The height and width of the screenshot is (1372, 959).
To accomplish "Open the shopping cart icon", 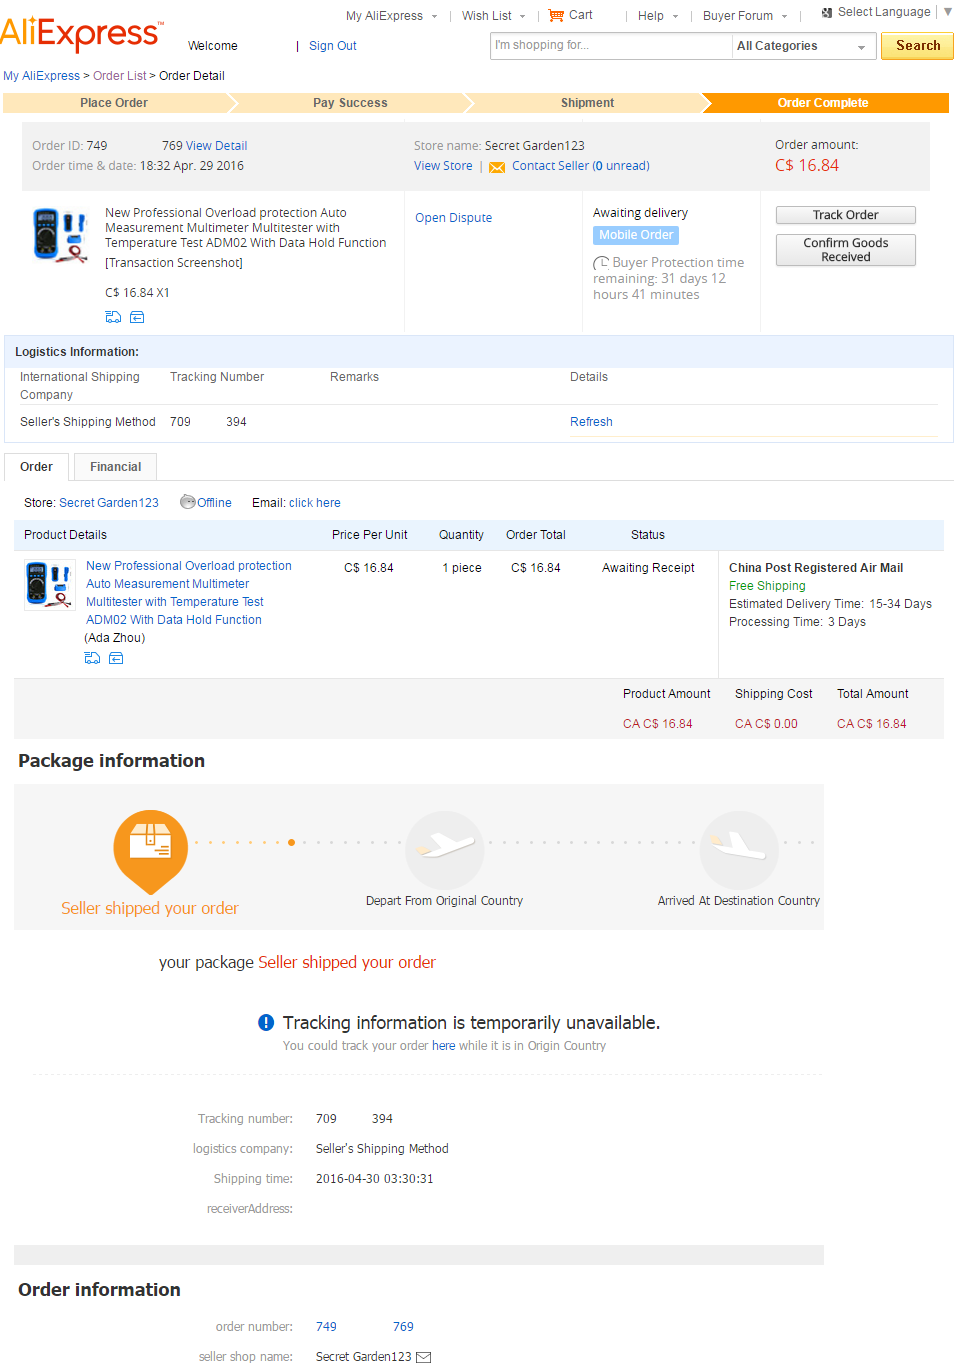I will 556,15.
